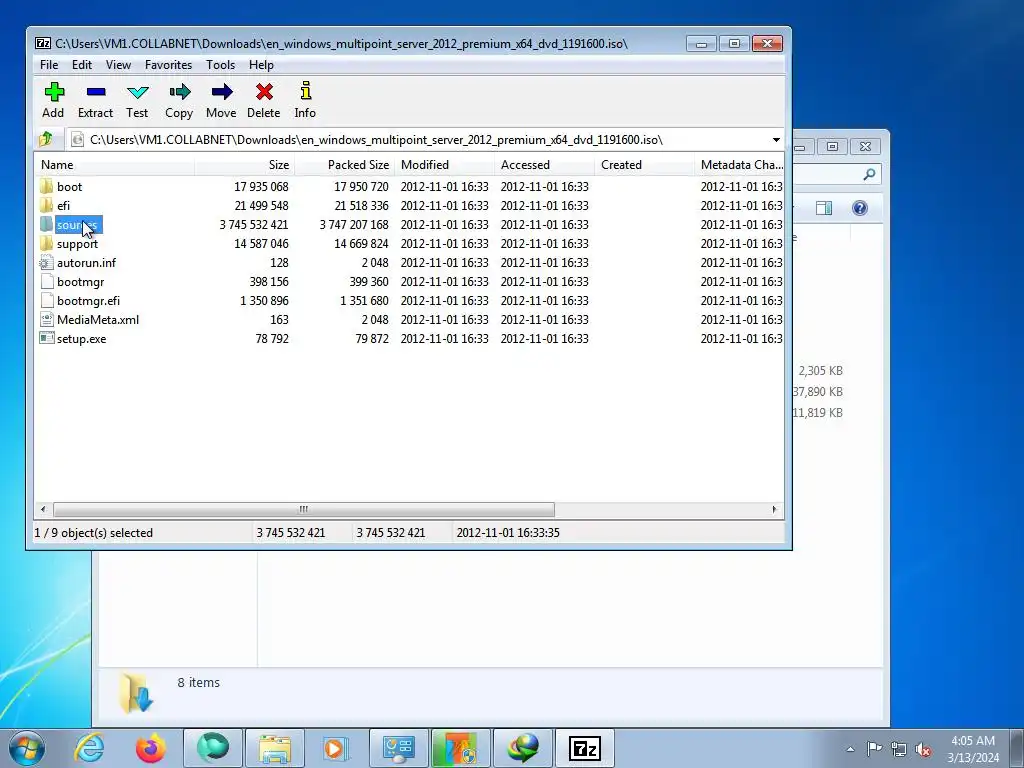The height and width of the screenshot is (768, 1024).
Task: Select the bootmgr.efi file icon
Action: 46,300
